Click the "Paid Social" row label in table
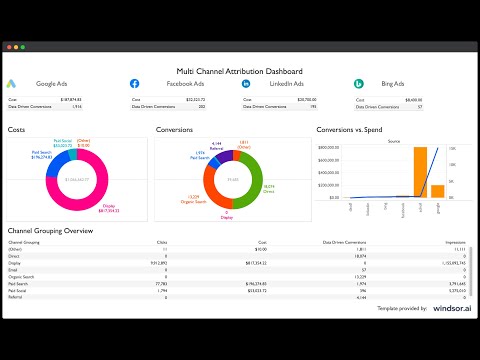480x360 pixels. click(x=17, y=291)
